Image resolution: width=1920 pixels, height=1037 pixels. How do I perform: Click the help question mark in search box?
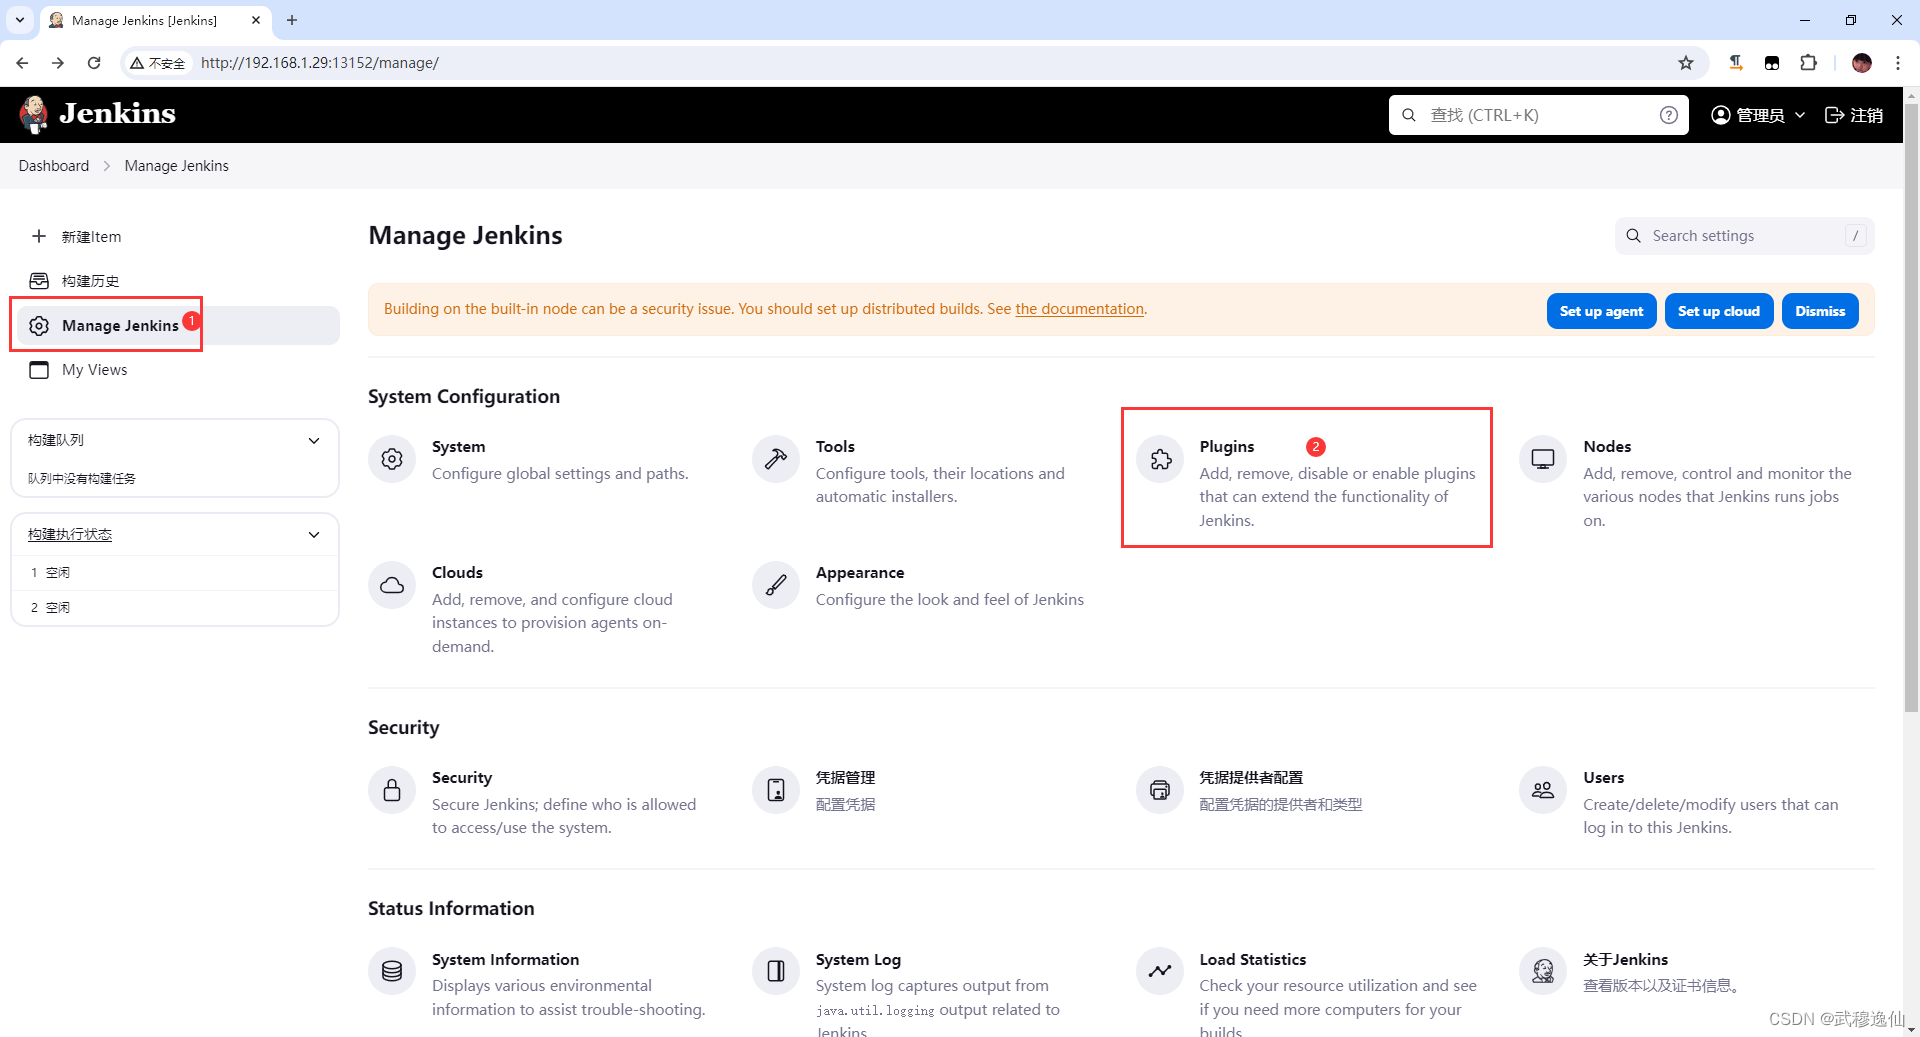1668,115
